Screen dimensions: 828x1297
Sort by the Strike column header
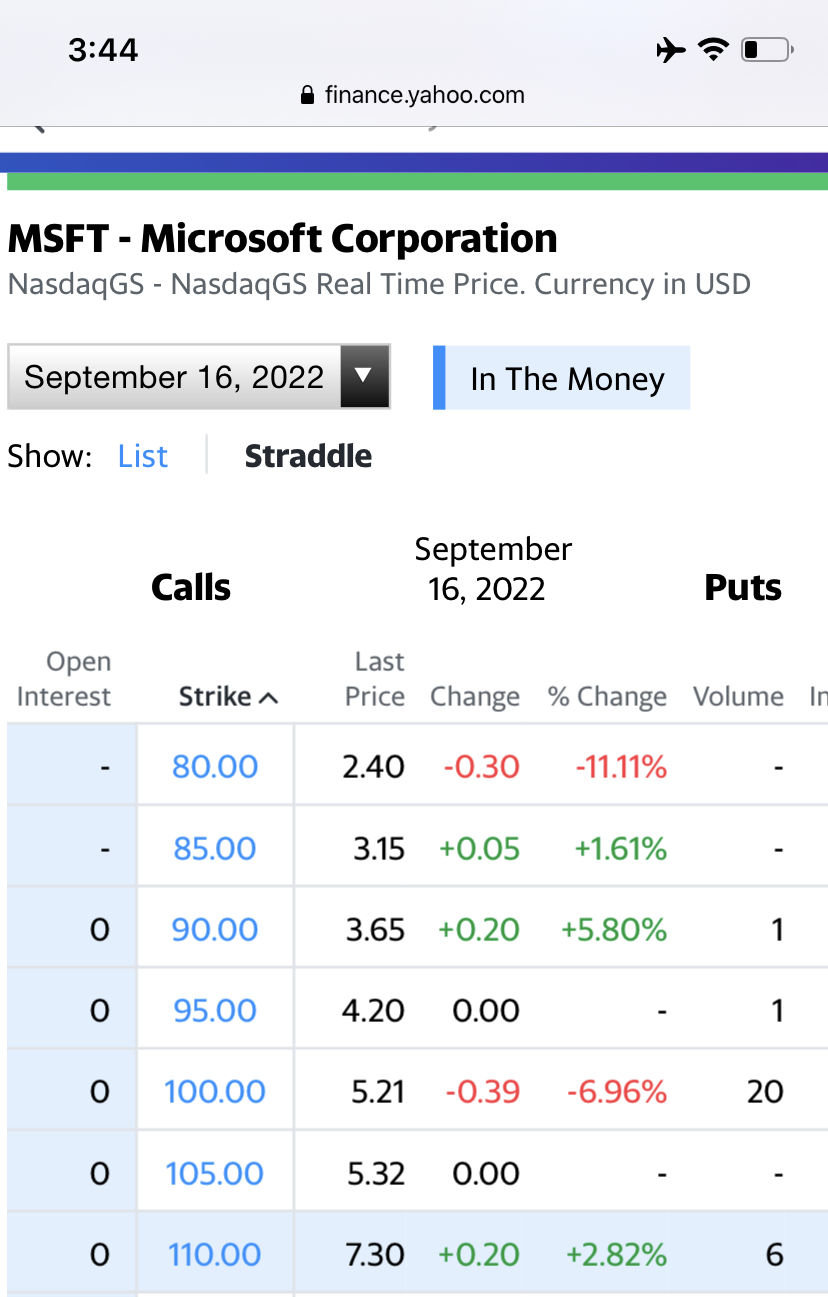click(x=216, y=697)
